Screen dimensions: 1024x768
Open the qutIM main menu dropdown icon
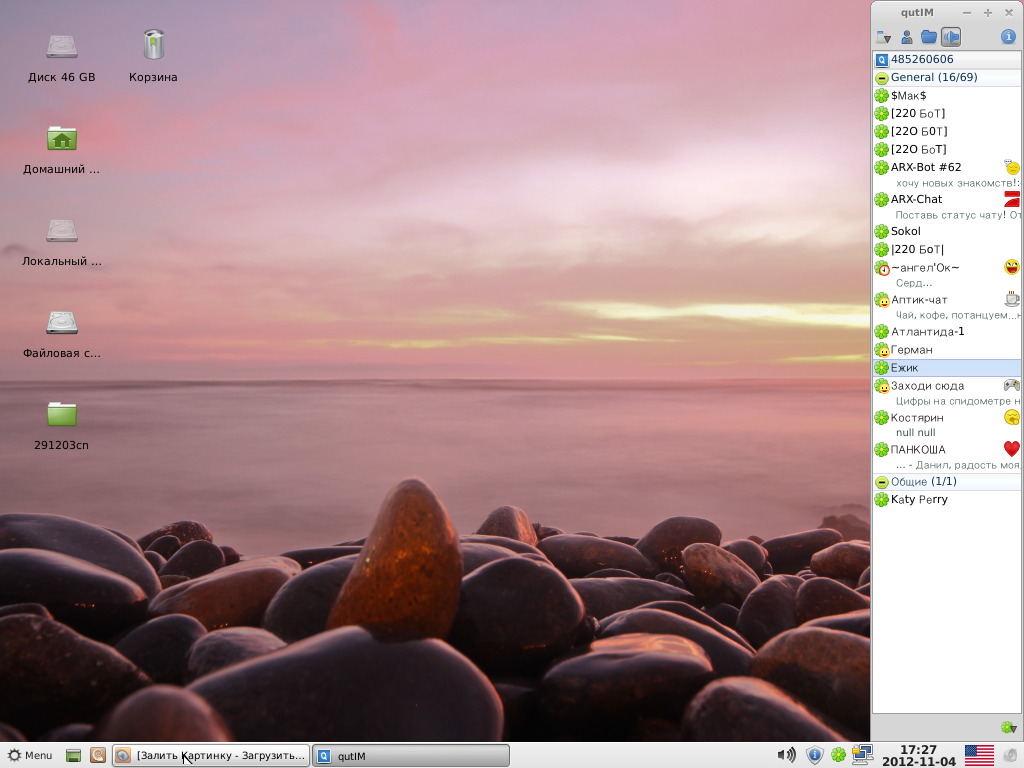884,37
